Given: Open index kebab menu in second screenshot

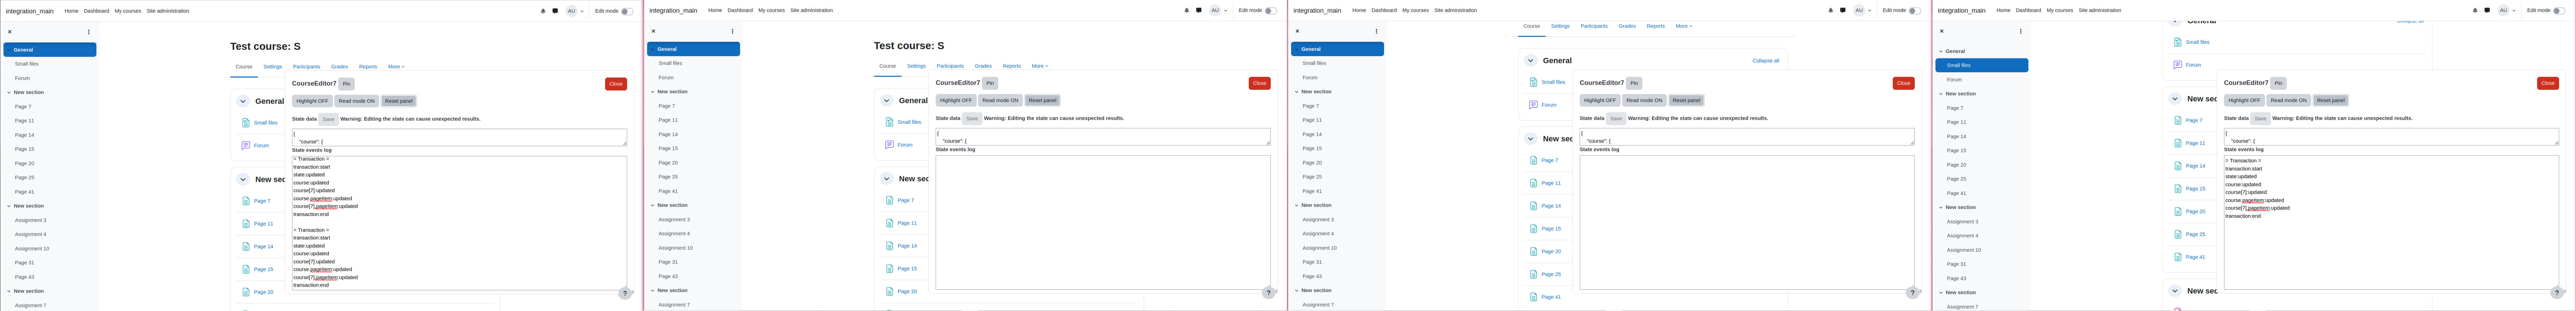Looking at the screenshot, I should (x=733, y=31).
